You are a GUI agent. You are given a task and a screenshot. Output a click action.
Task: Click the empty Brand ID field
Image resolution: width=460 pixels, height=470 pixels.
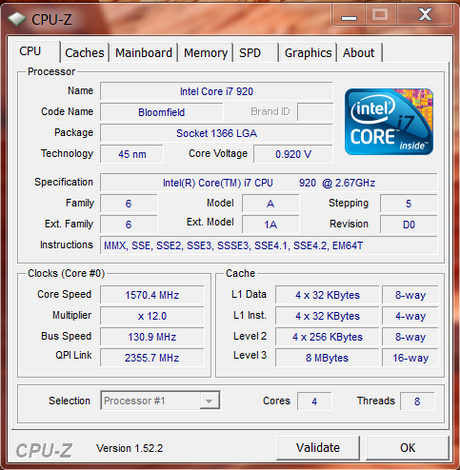click(315, 112)
